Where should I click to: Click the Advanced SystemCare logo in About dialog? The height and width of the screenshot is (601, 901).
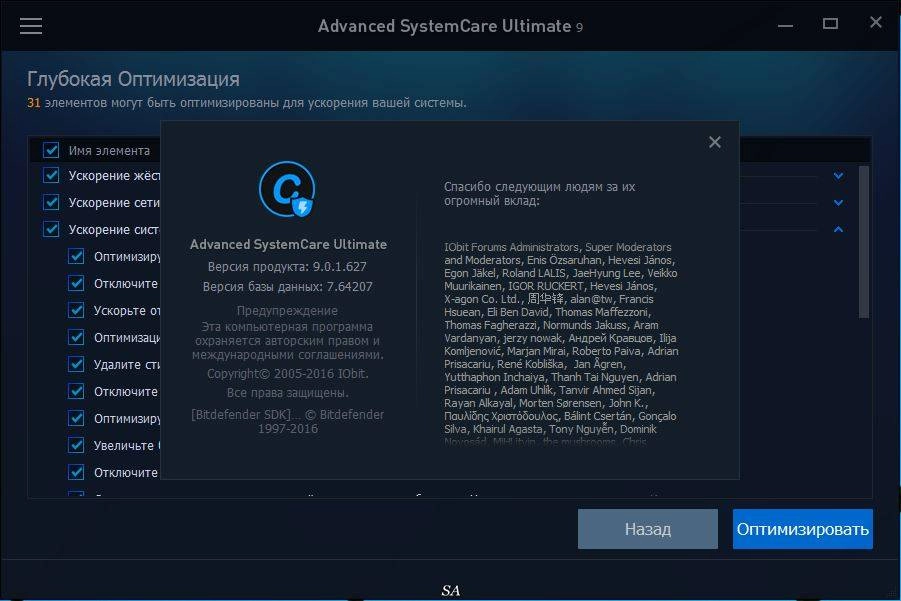287,189
